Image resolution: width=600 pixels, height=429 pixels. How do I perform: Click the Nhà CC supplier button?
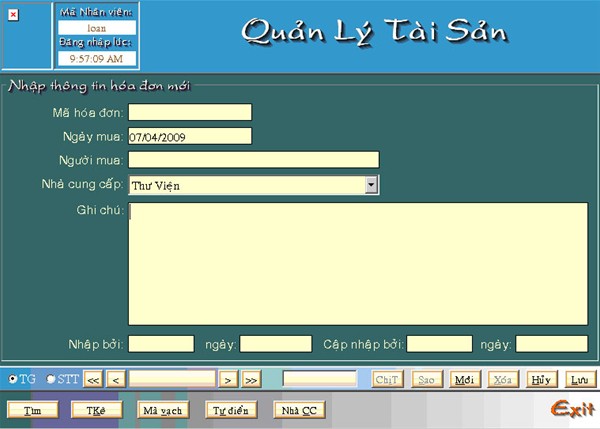coord(299,409)
